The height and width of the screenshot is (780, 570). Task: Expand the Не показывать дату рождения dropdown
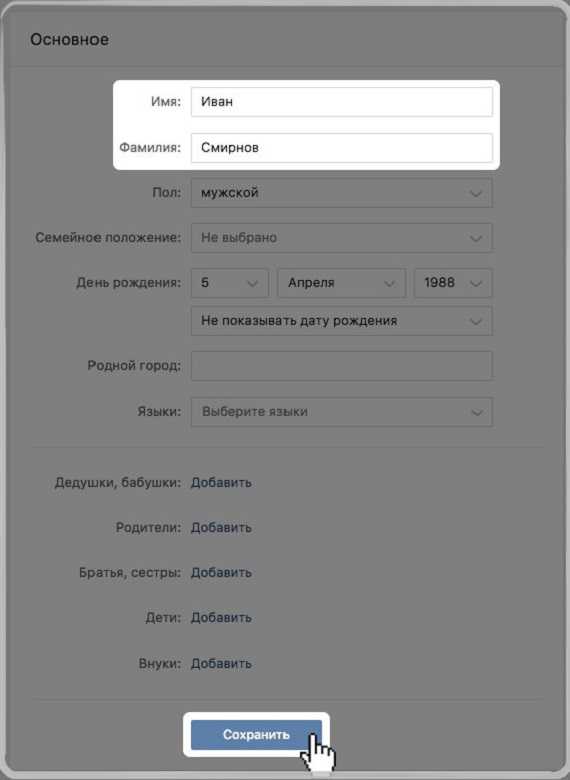point(342,321)
